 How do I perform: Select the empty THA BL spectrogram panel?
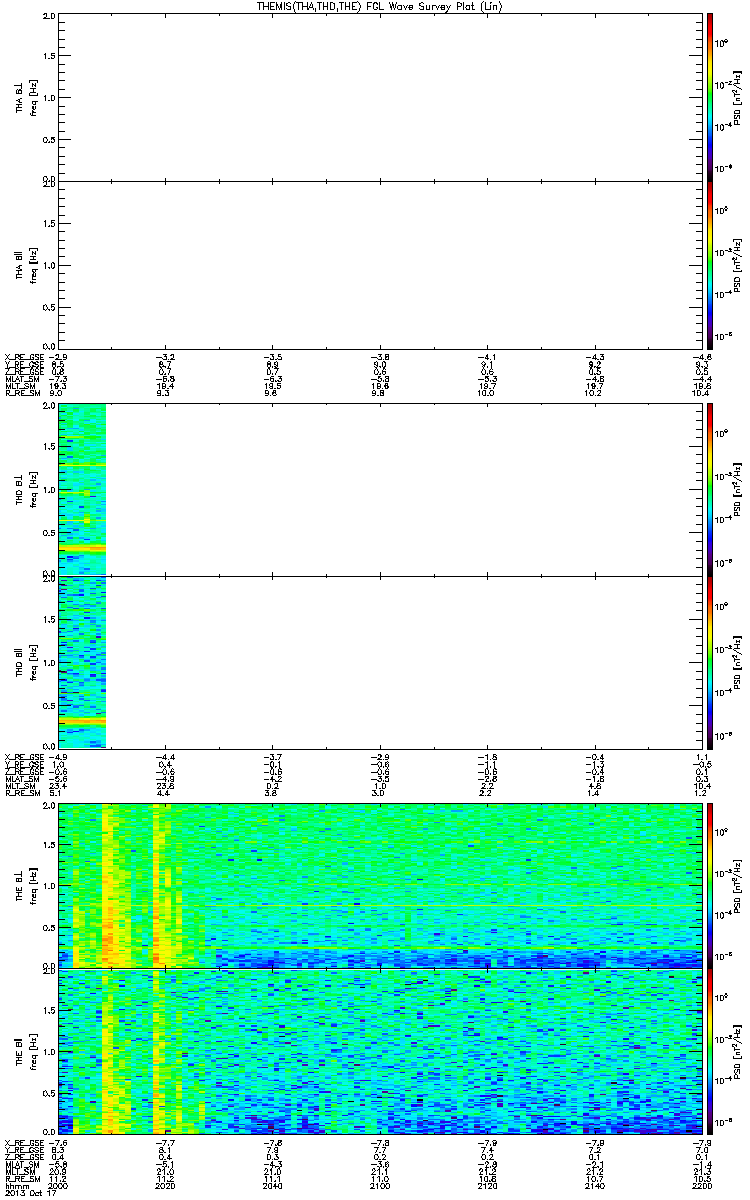(x=378, y=96)
